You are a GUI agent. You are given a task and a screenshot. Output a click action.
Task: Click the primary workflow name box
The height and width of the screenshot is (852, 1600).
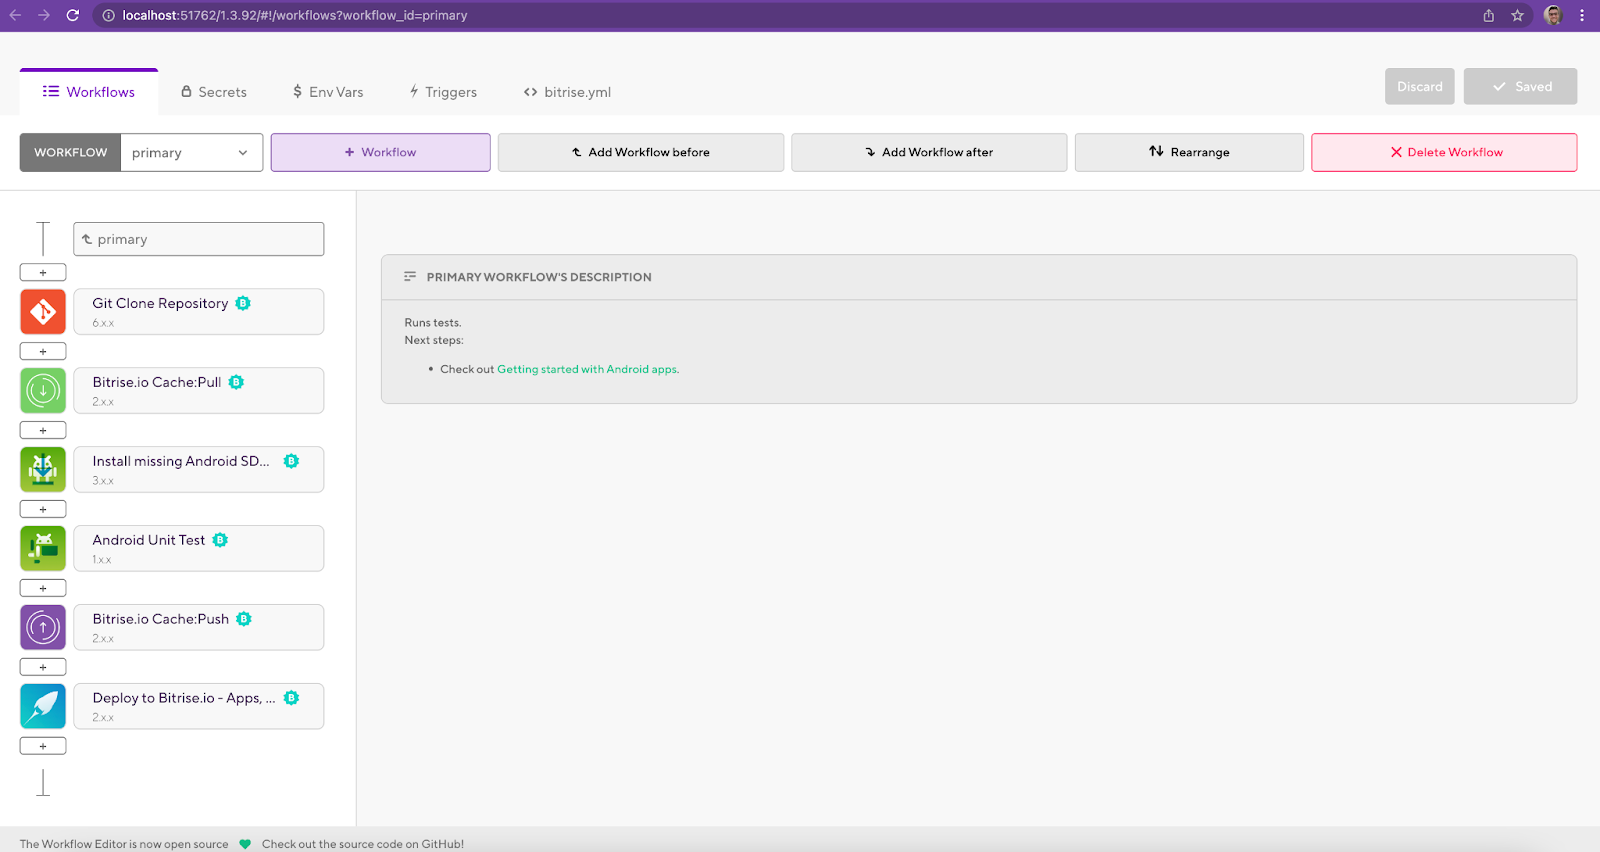click(x=199, y=239)
